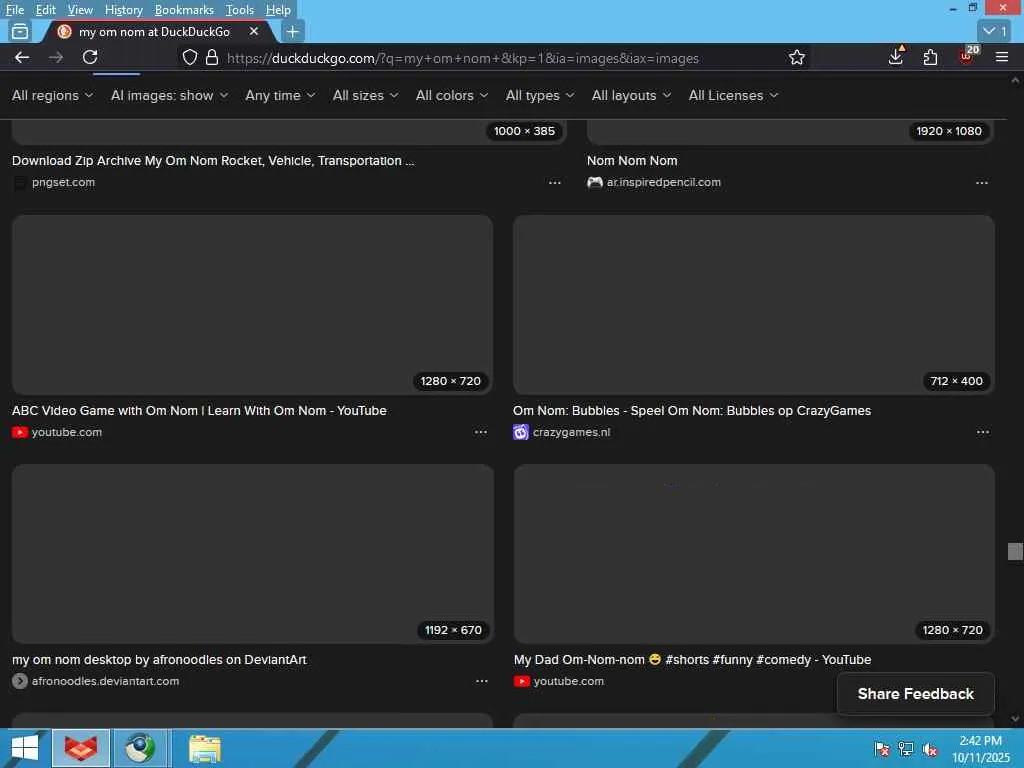This screenshot has height=768, width=1024.
Task: Open the taskbar clock showing 2:42 PM
Action: click(981, 749)
